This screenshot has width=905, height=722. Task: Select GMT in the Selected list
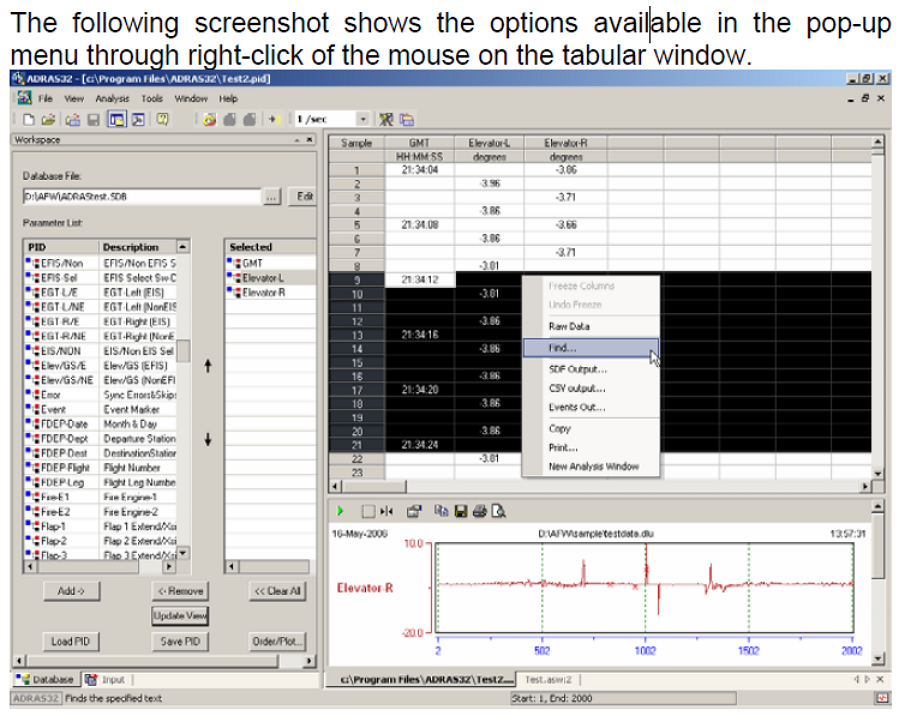pyautogui.click(x=270, y=263)
